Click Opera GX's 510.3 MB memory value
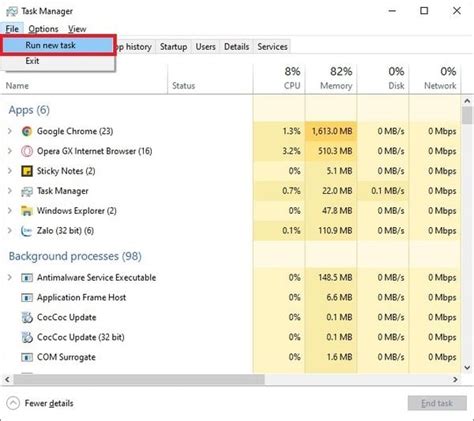 (x=335, y=151)
